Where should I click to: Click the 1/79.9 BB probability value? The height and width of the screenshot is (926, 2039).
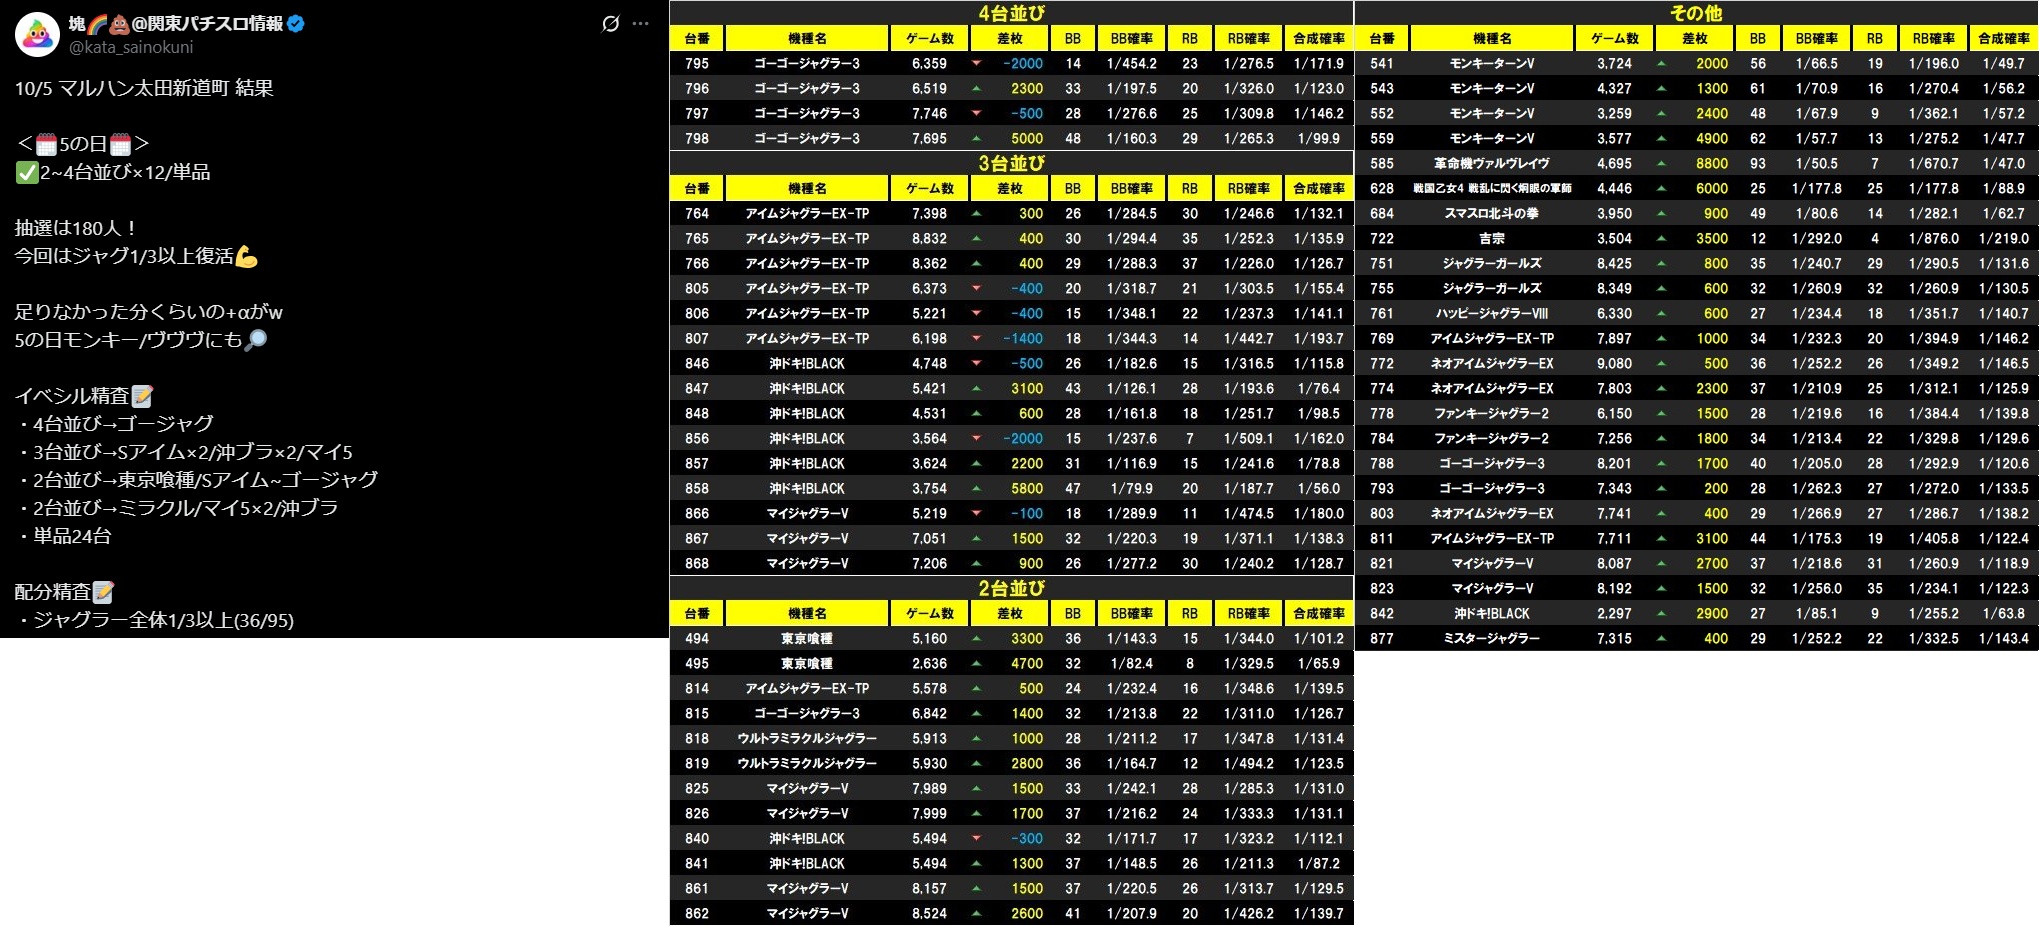point(1132,488)
